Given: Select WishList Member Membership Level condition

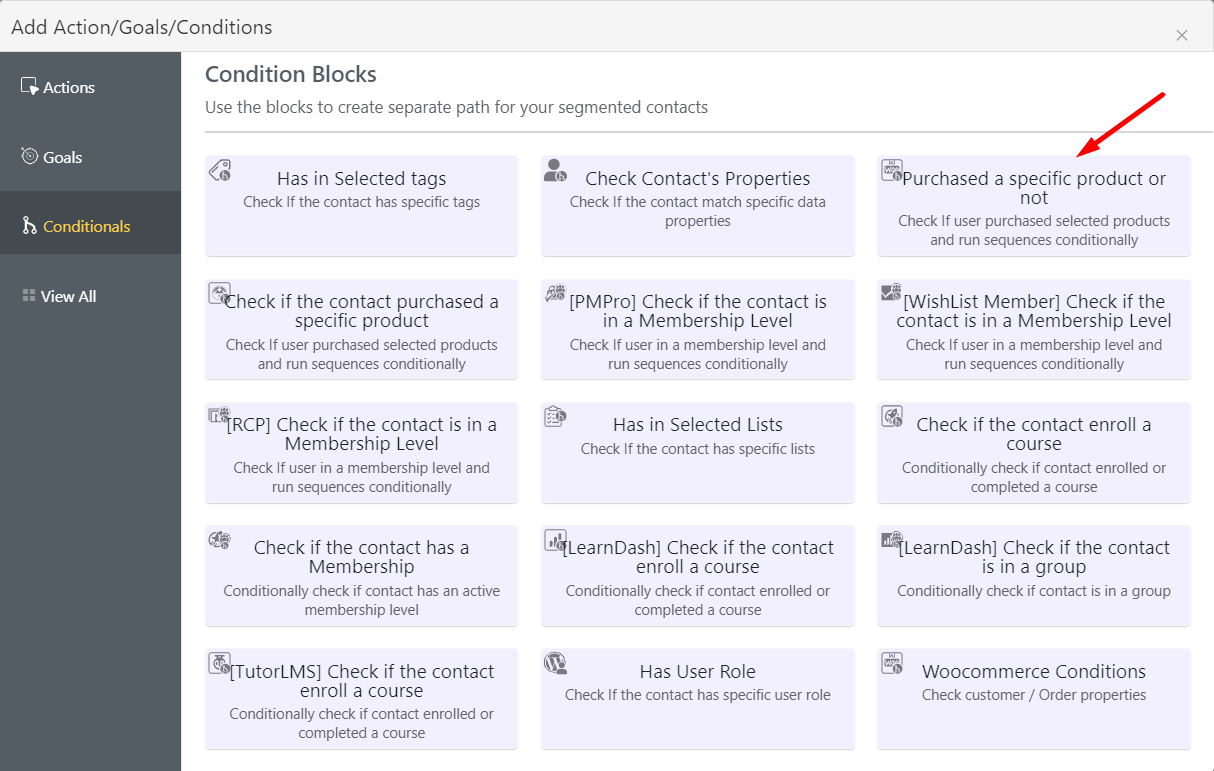Looking at the screenshot, I should [x=1034, y=329].
